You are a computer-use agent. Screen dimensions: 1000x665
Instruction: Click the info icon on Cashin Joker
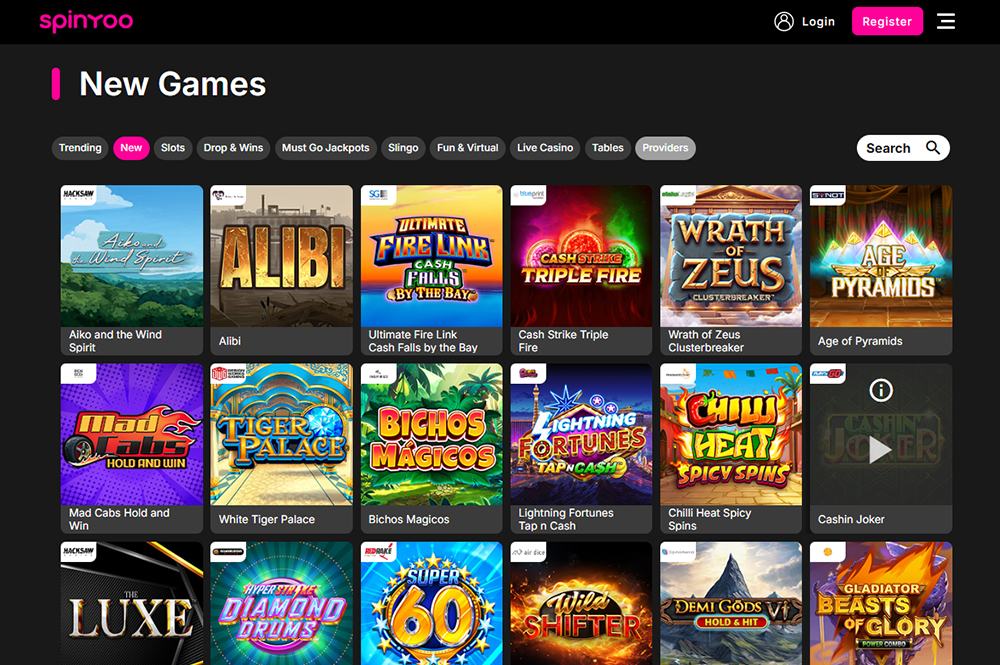coord(880,390)
